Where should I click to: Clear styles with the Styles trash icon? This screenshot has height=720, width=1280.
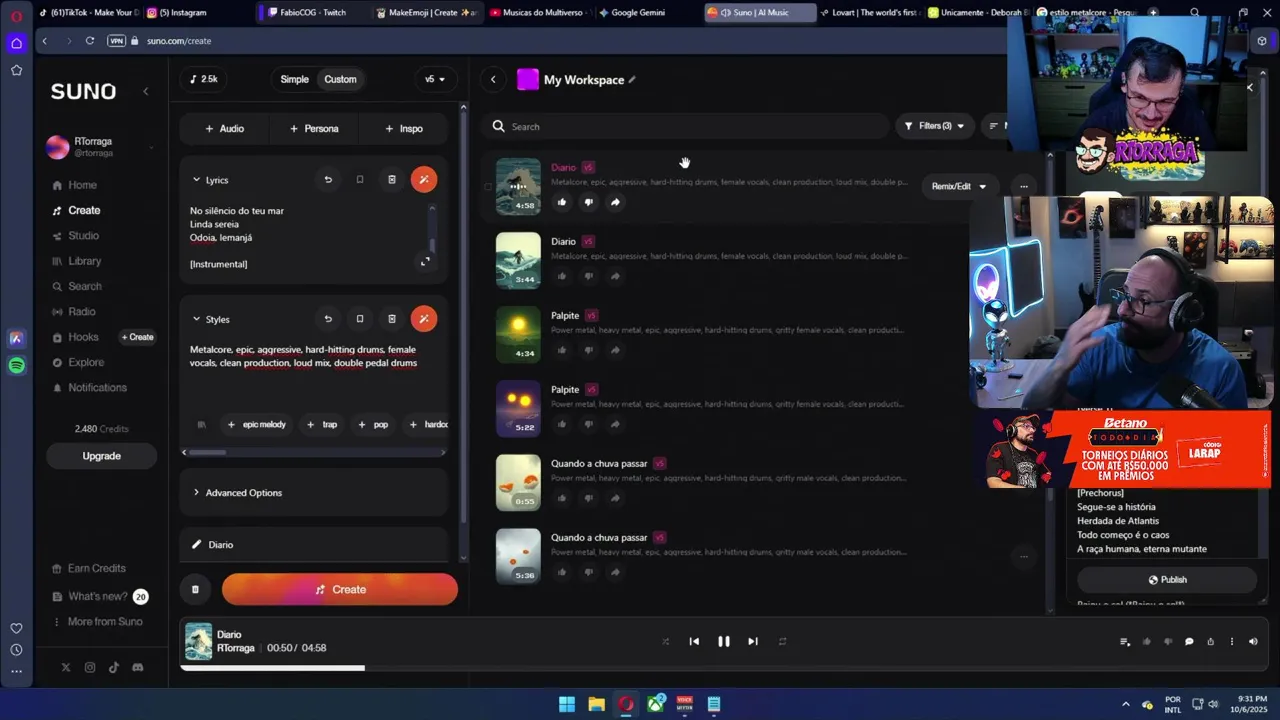coord(392,319)
